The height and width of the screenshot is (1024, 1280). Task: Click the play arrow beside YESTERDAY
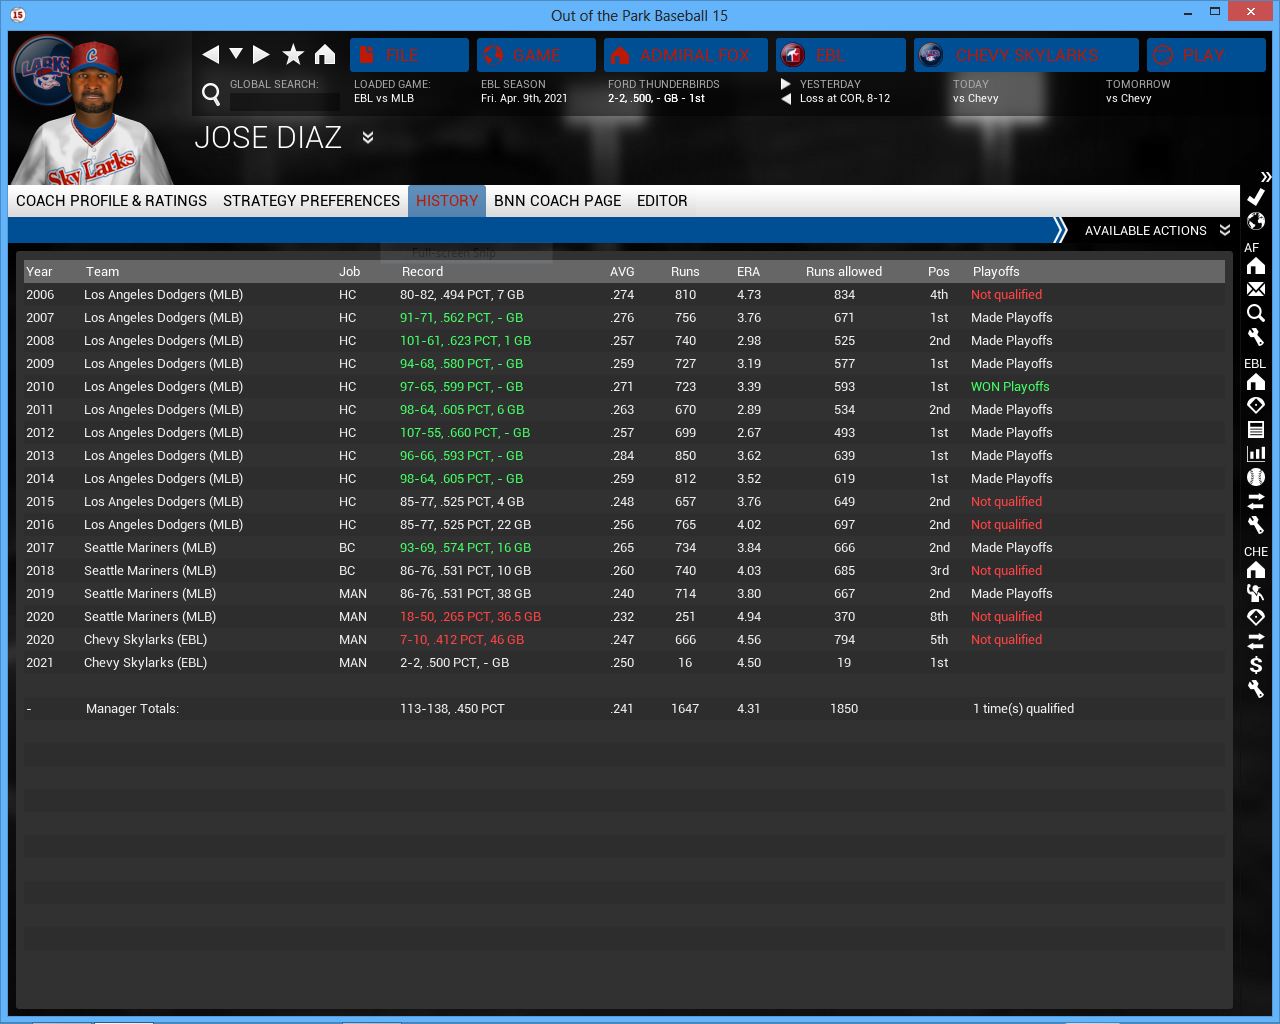click(786, 84)
